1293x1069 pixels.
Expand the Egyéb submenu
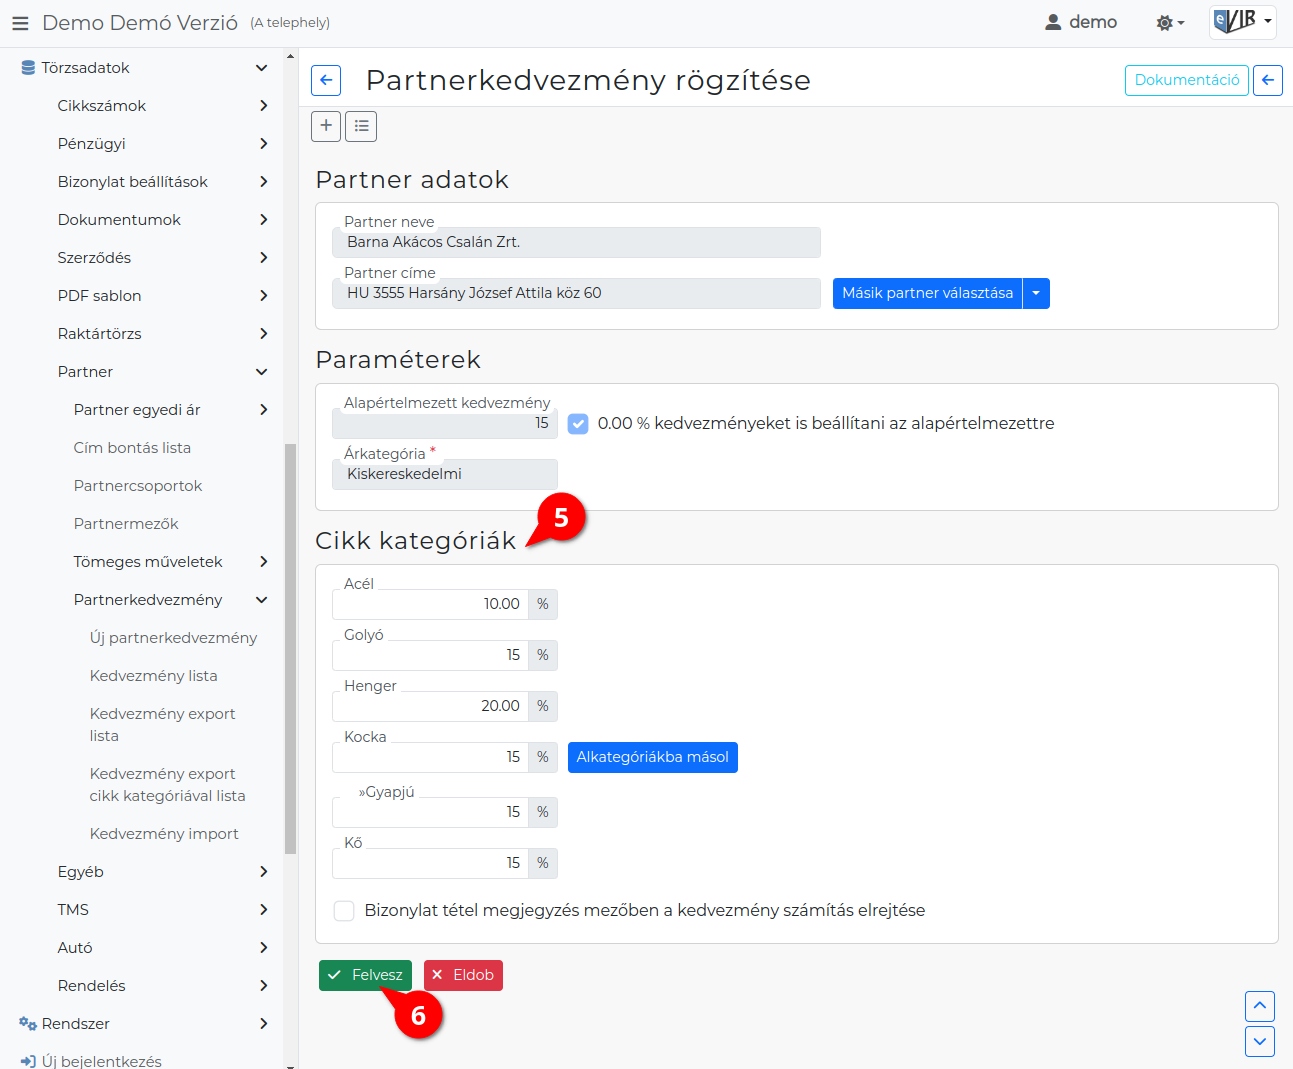point(263,872)
